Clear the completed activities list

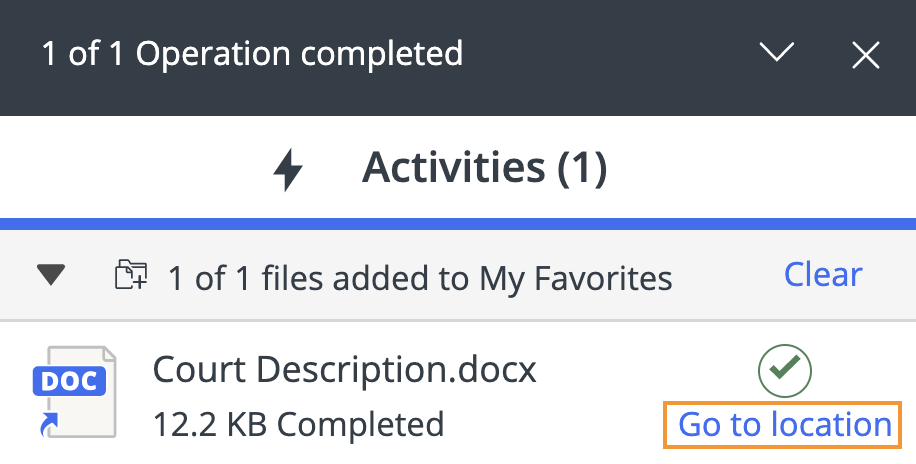point(823,275)
